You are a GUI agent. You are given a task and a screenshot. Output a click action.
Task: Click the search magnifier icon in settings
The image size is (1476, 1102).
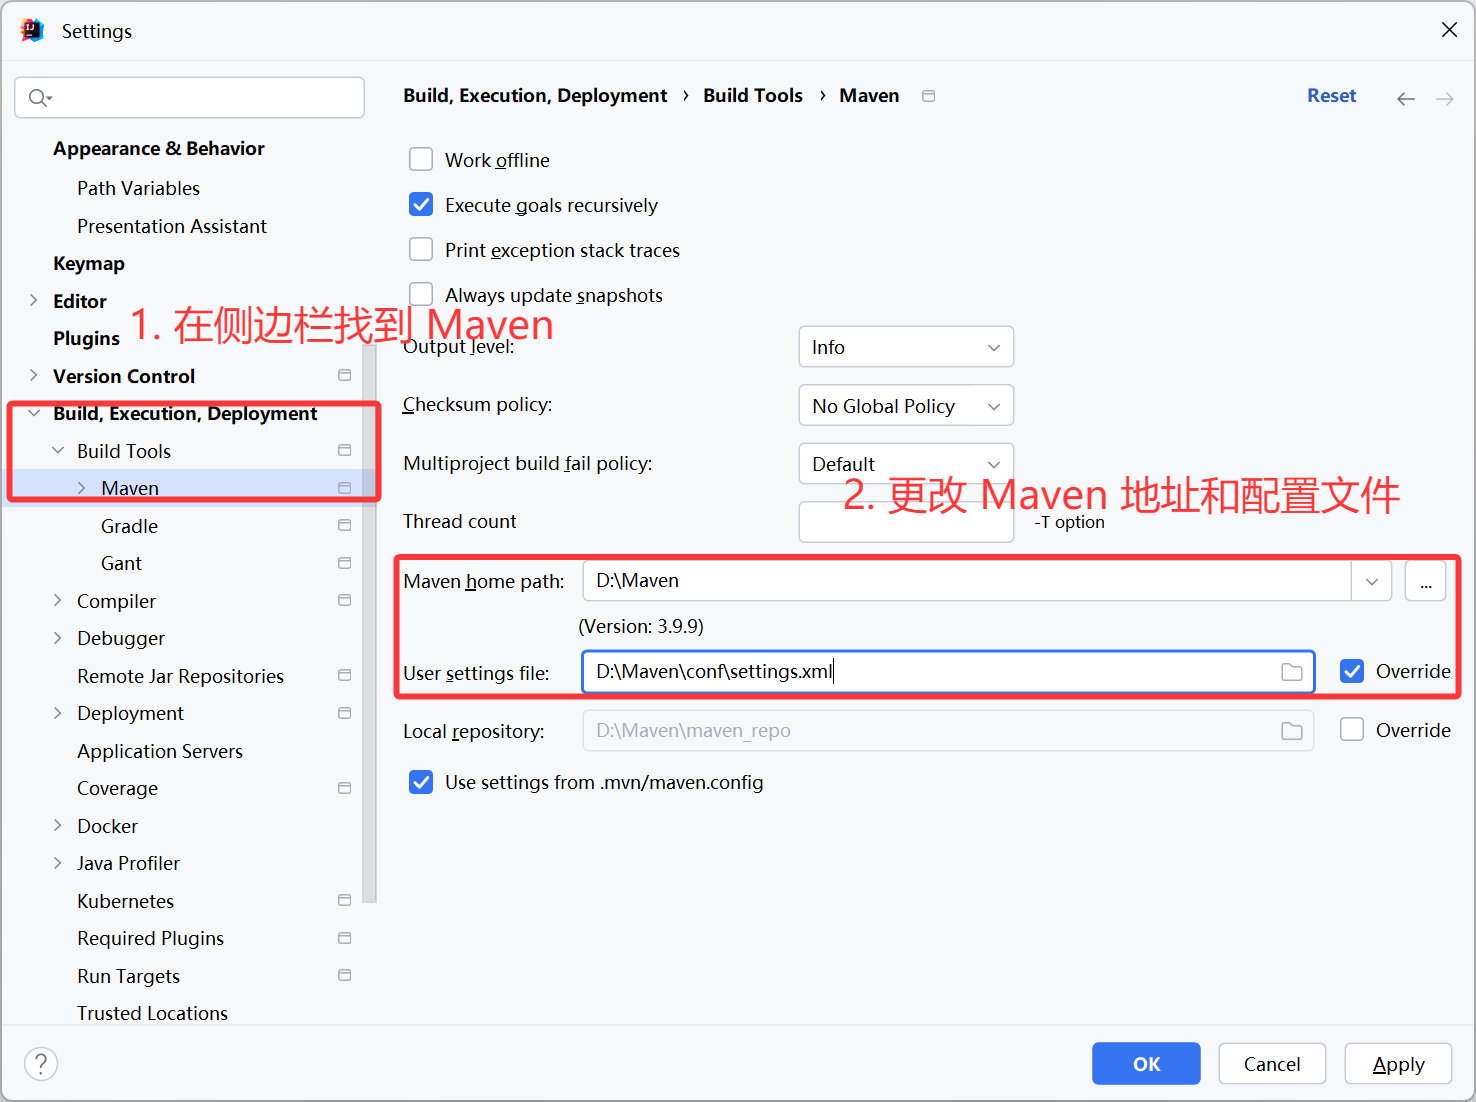coord(39,97)
